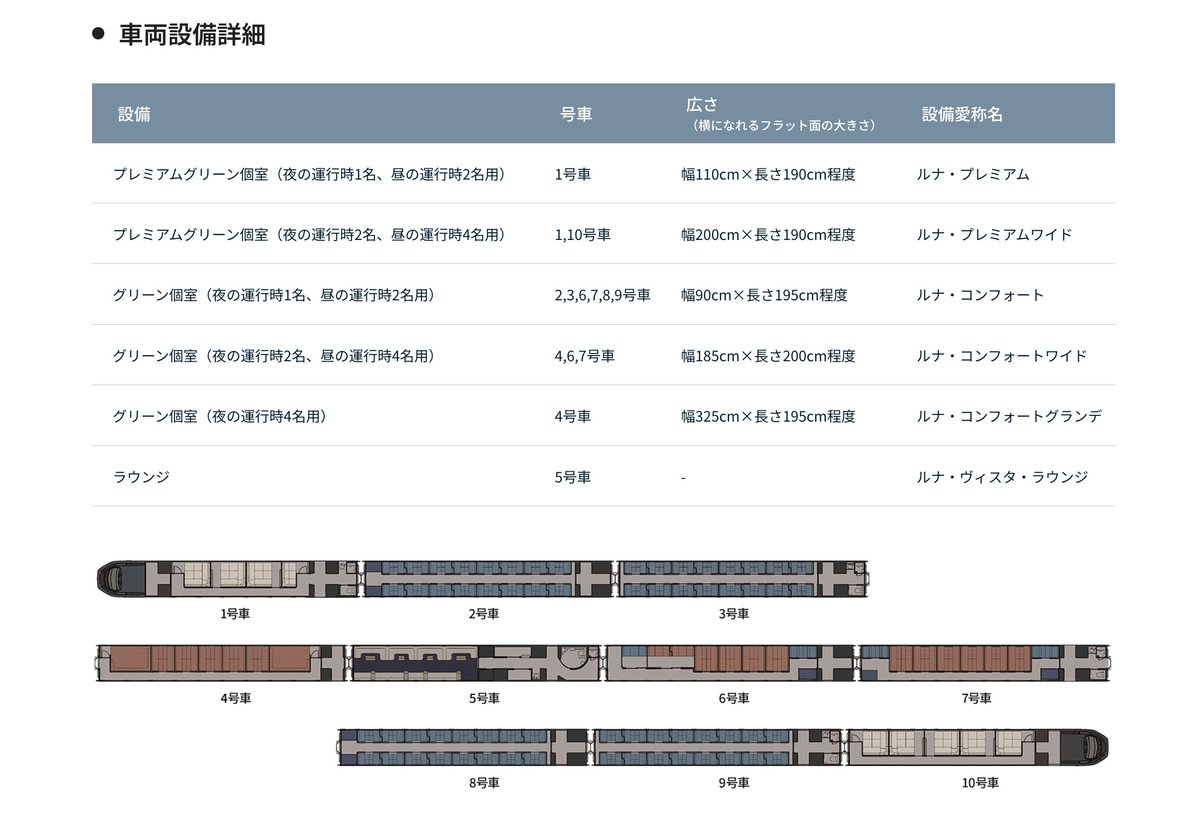1200x834 pixels.
Task: Select the 幅185cm×長さ200cm程度 size cell
Action: click(x=768, y=356)
